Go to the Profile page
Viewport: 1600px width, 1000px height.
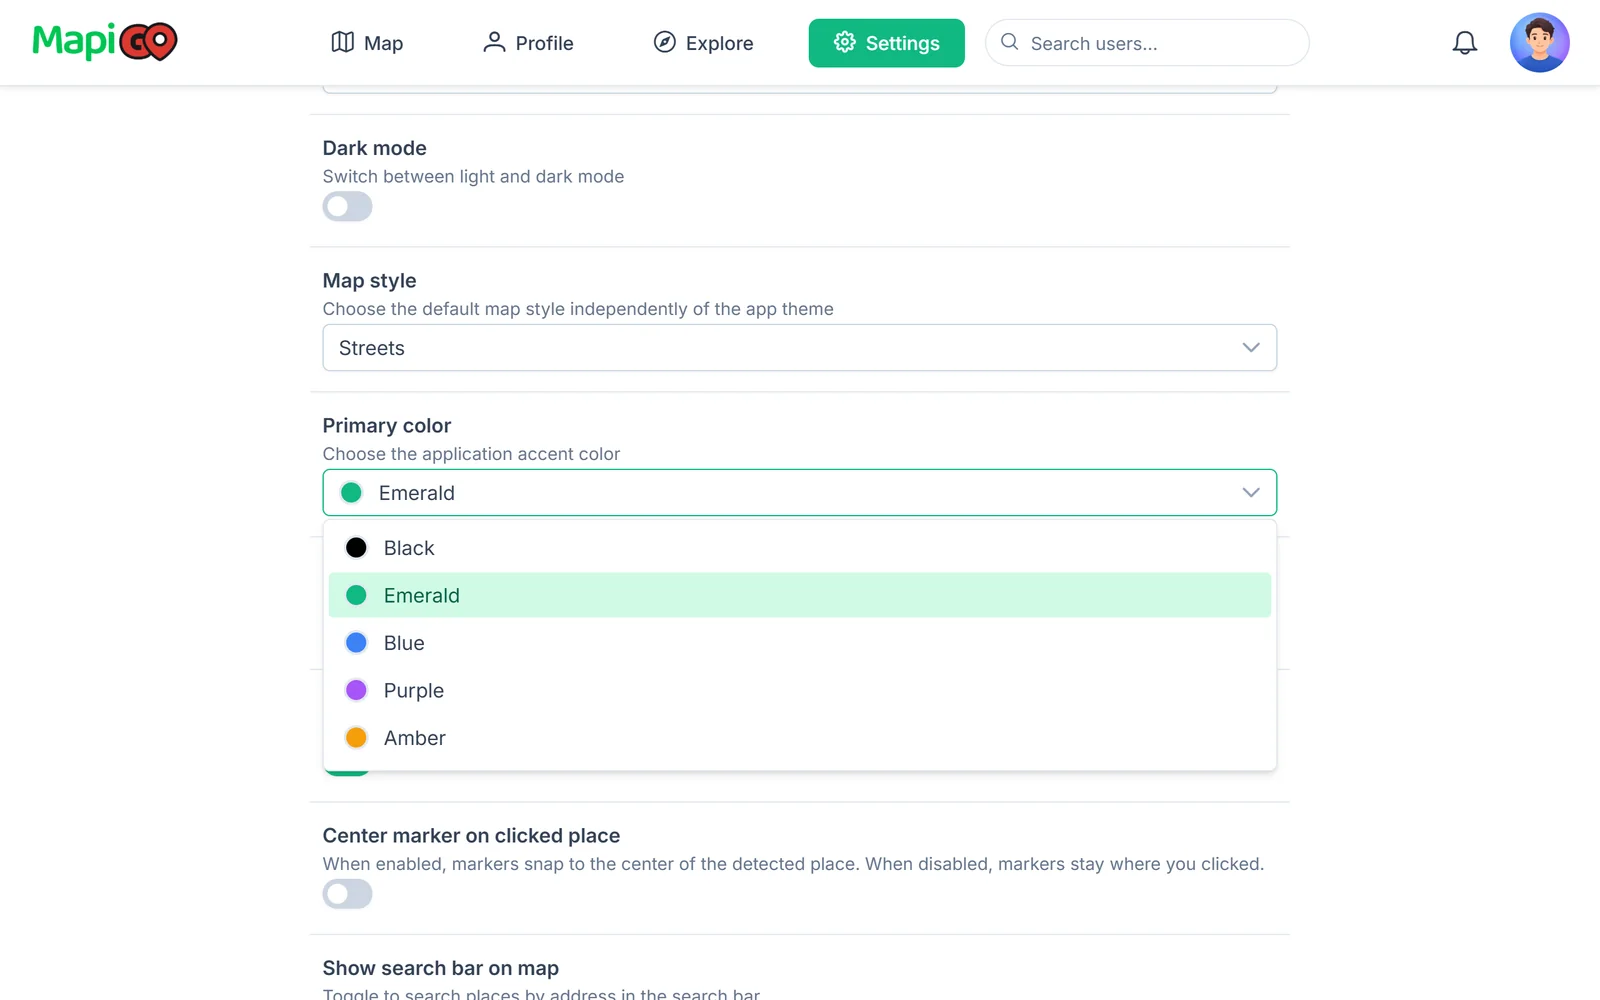(x=528, y=43)
